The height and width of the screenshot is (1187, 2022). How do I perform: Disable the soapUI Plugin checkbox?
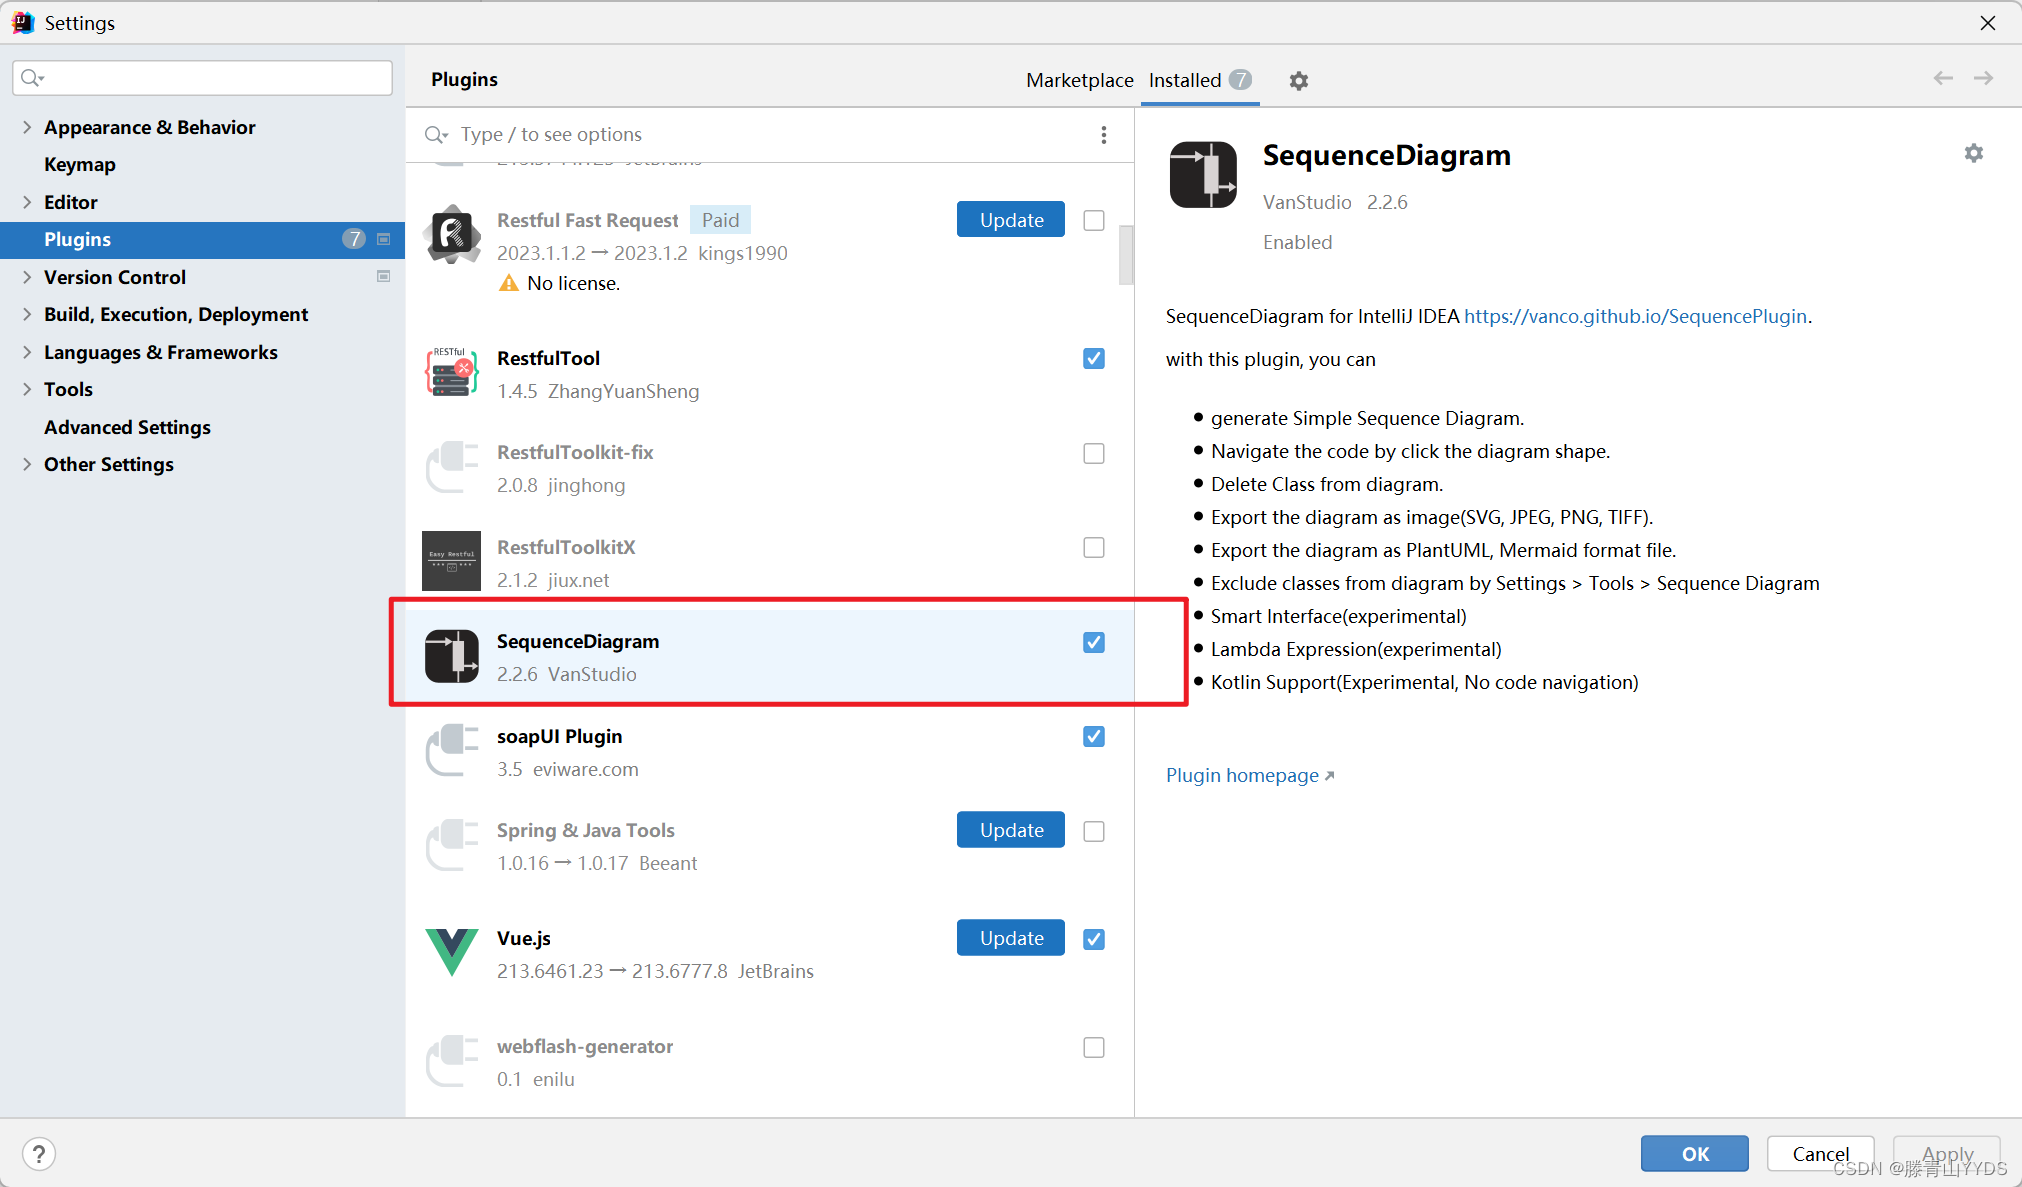(x=1093, y=737)
